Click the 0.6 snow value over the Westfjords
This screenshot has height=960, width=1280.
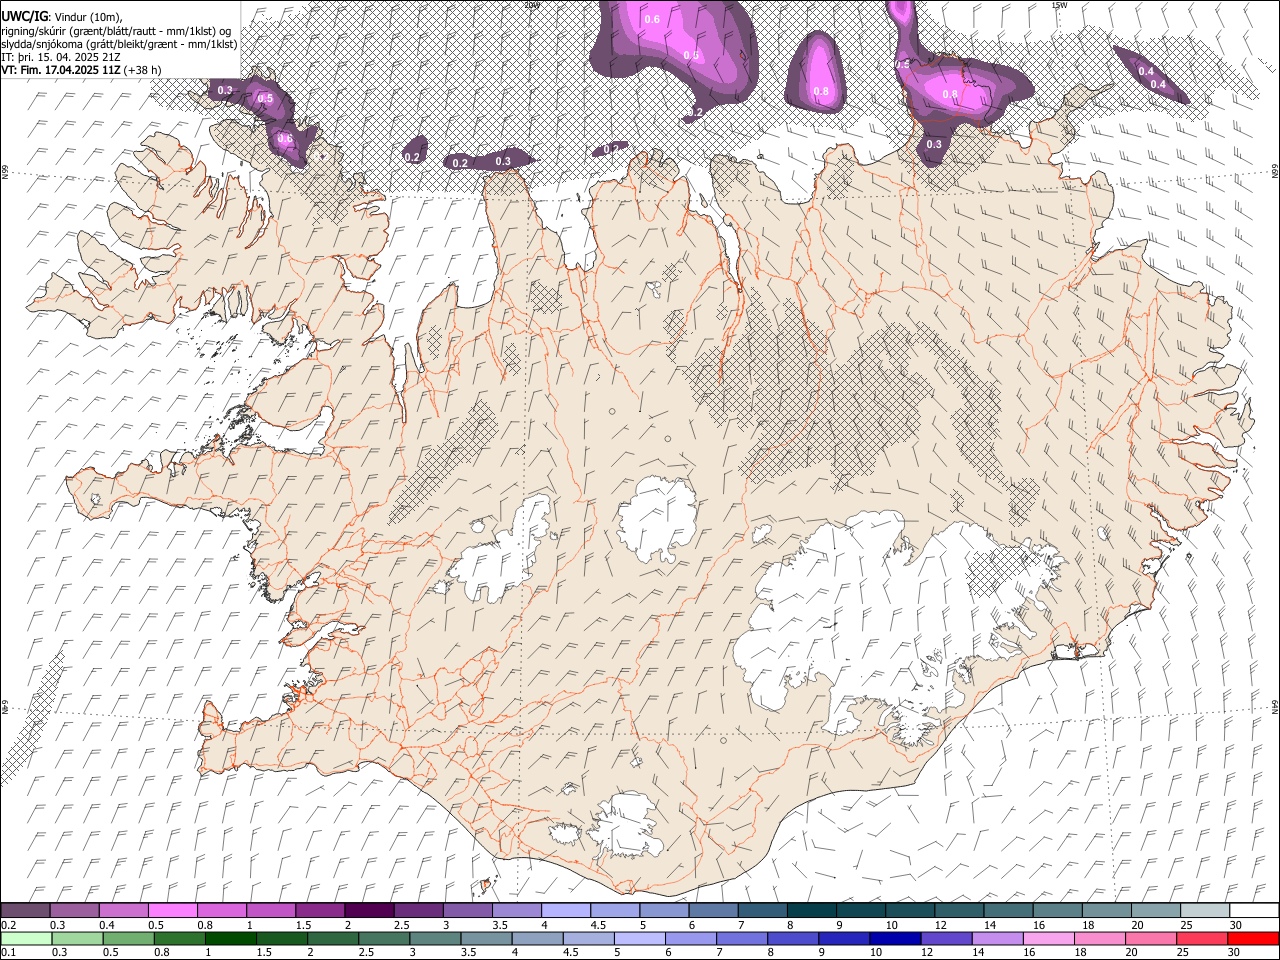pyautogui.click(x=285, y=138)
